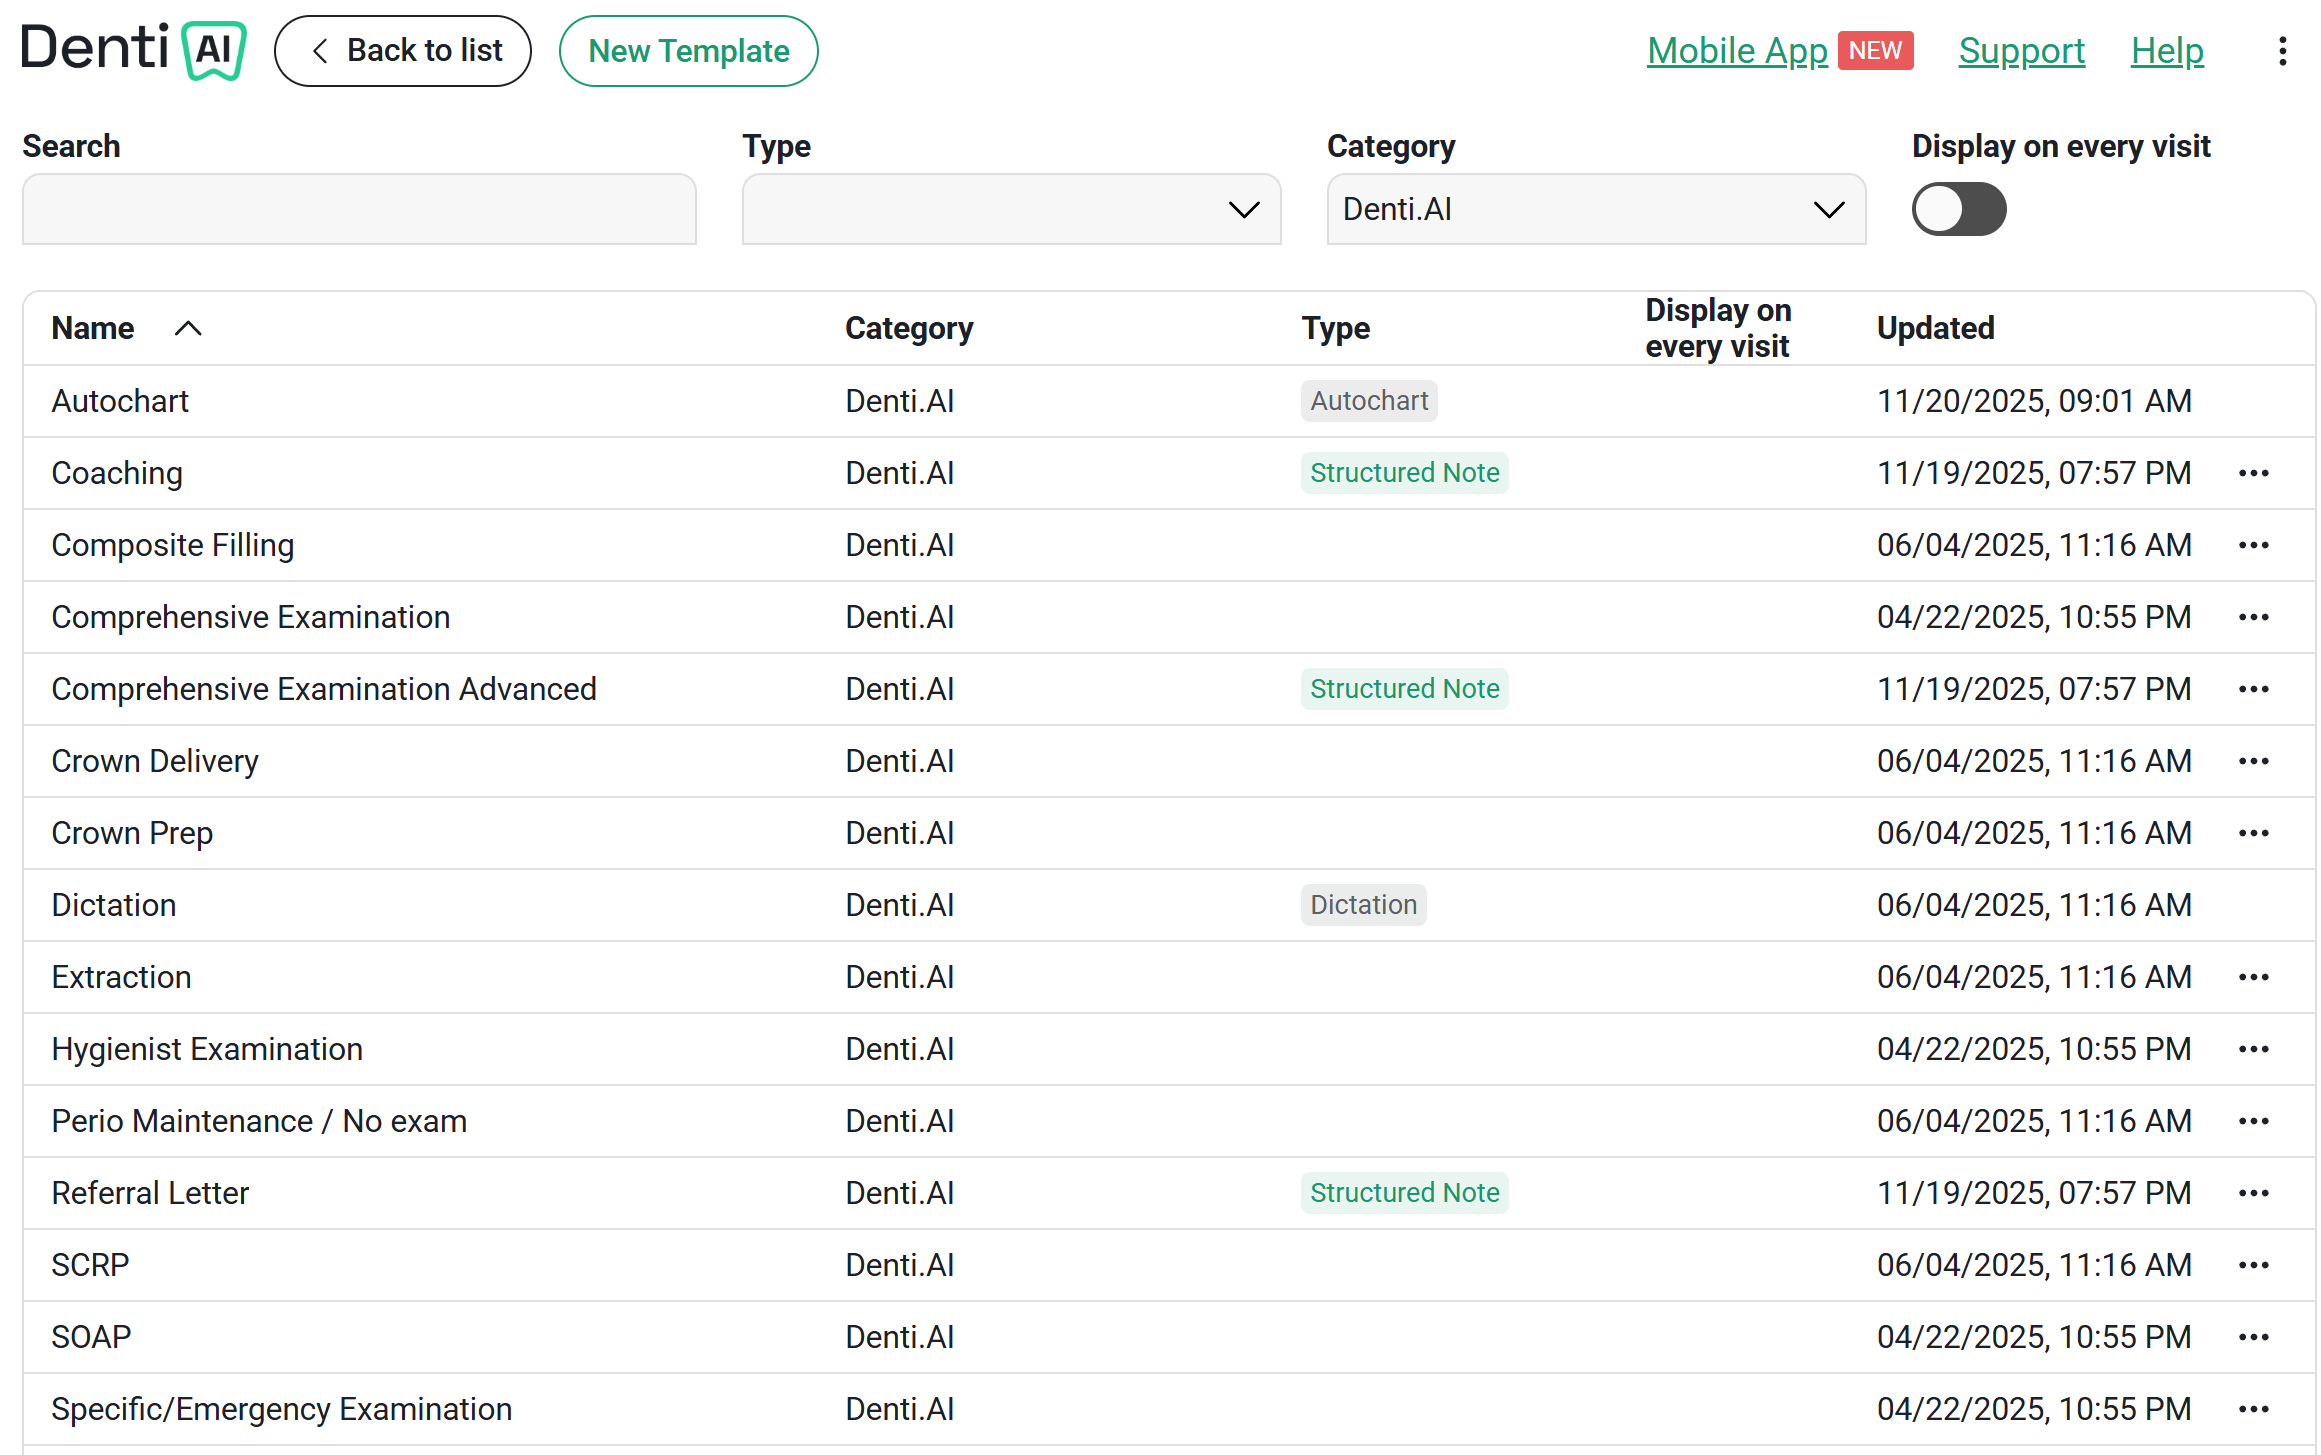Screen dimensions: 2321x1455
Task: Select the Crown Delivery template name
Action: pyautogui.click(x=155, y=761)
